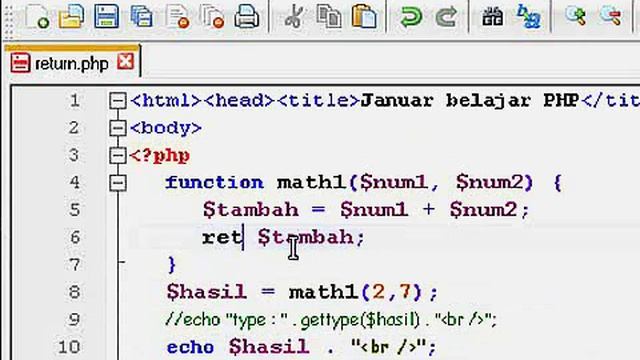Screen dimensions: 640x360
Task: Save all open files
Action: (x=142, y=16)
